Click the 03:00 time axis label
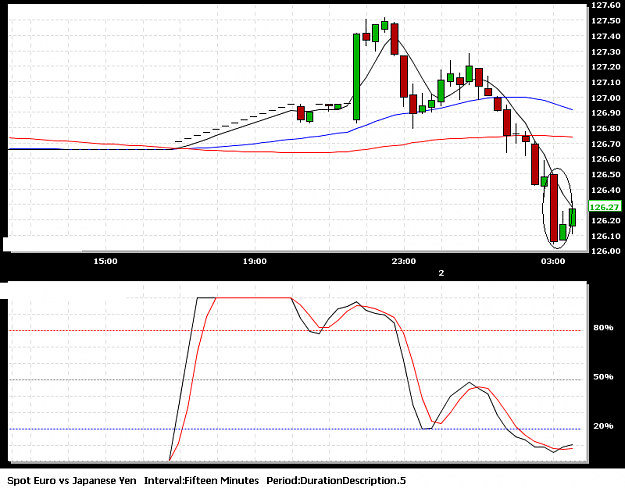The image size is (625, 488). coord(553,262)
